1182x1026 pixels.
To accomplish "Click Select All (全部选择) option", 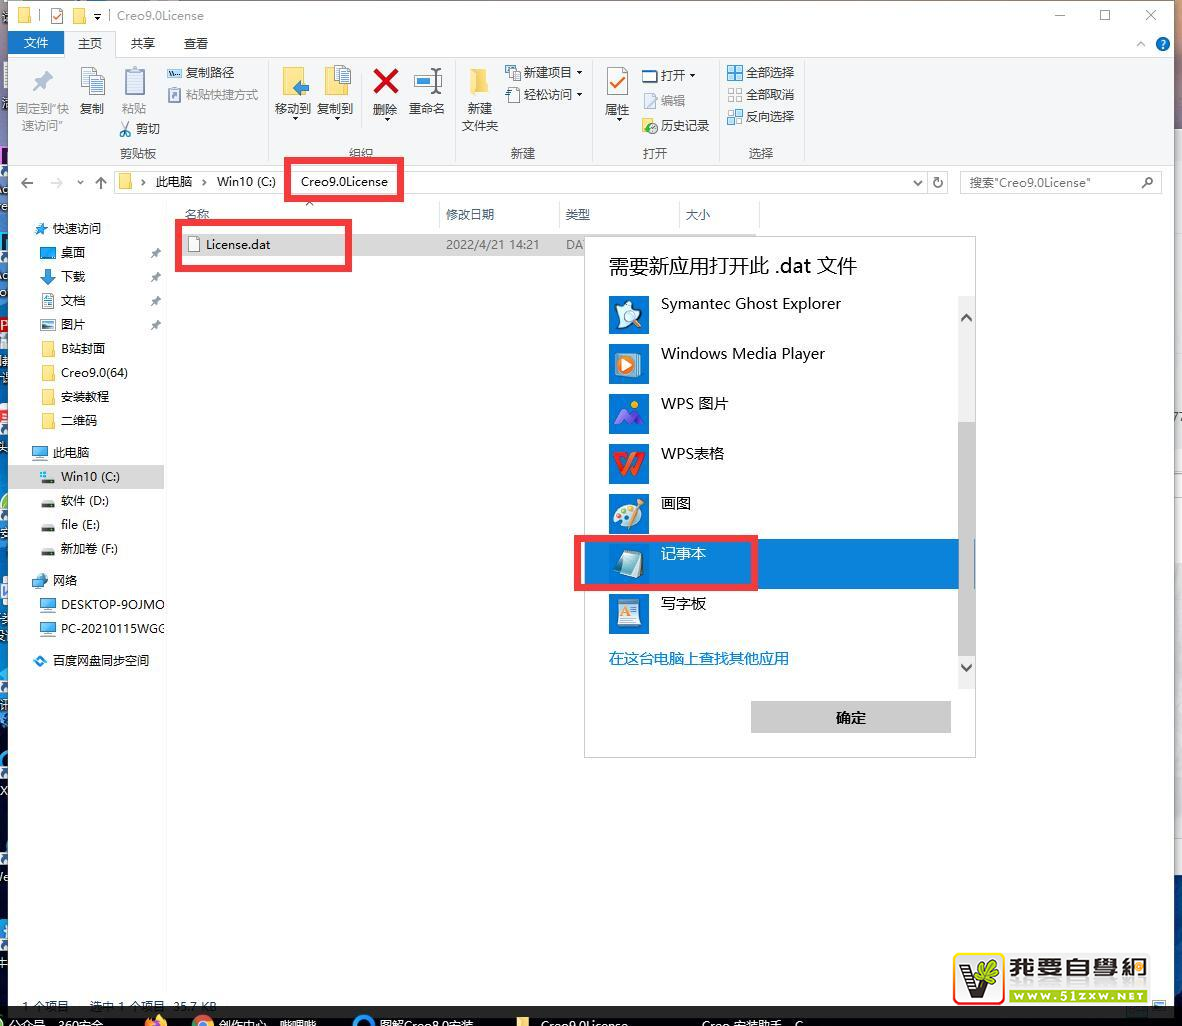I will pos(760,72).
